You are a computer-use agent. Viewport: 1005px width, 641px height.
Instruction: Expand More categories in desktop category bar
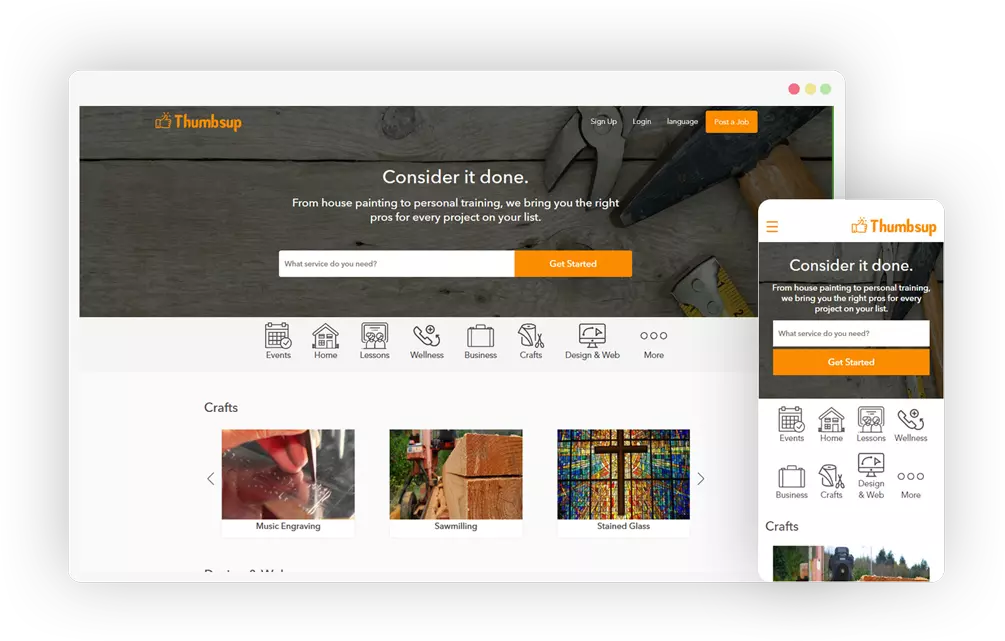[x=653, y=337]
